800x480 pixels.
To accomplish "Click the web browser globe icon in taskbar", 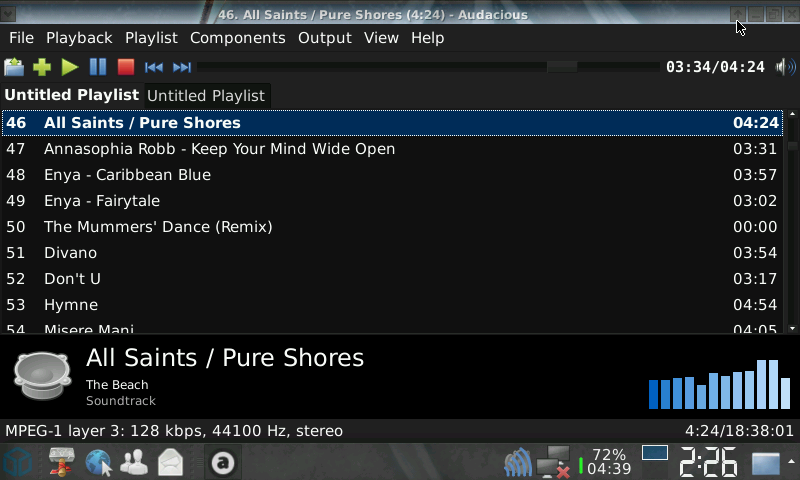I will coord(98,462).
